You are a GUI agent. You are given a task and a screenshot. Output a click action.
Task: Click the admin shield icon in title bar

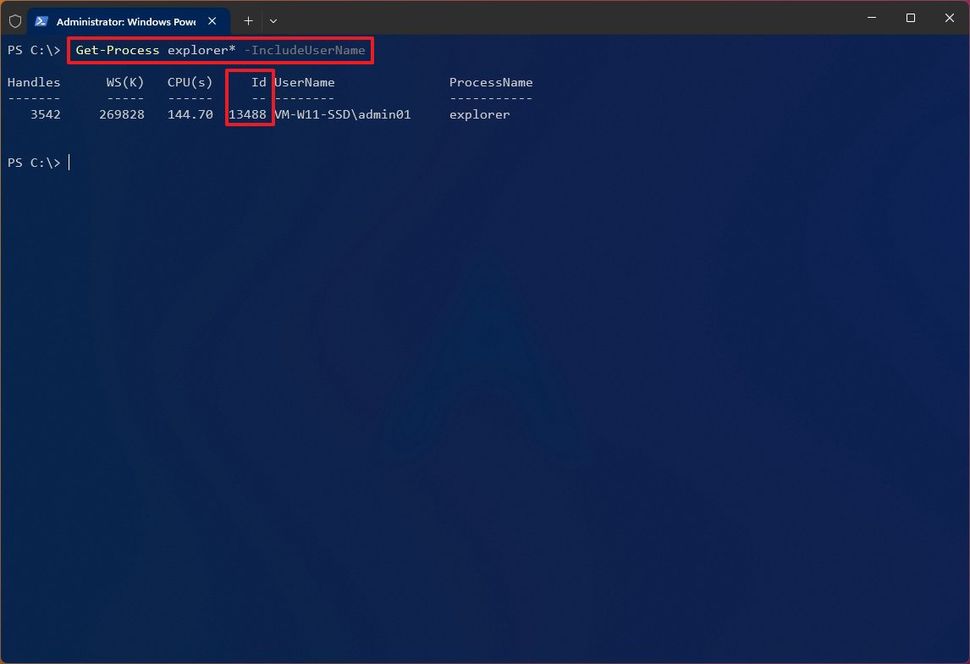coord(15,20)
